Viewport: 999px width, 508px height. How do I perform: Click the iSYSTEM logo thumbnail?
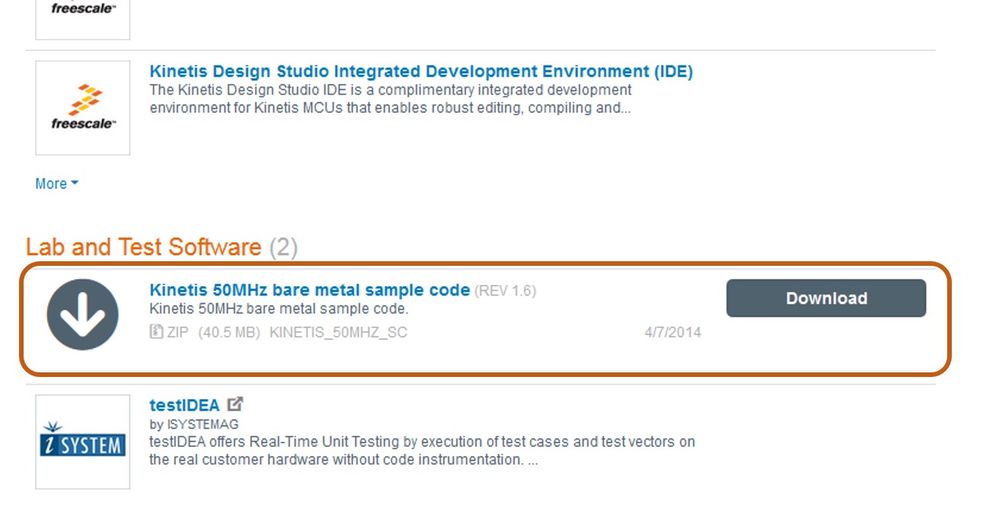click(83, 442)
